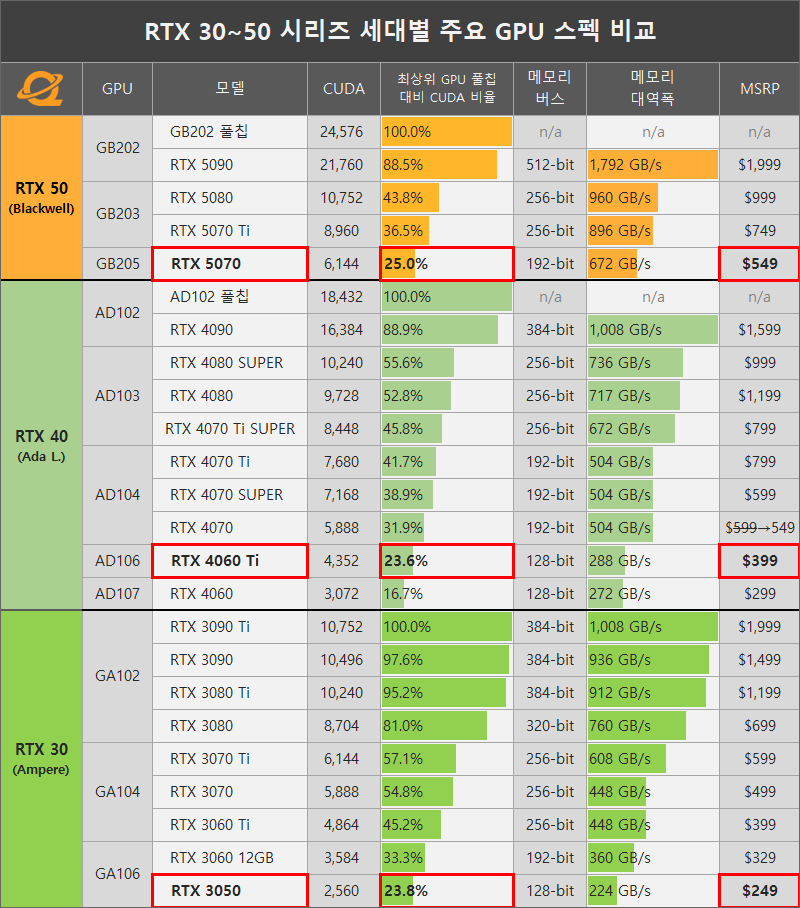Click the RTX 4060 model cell

tap(230, 594)
